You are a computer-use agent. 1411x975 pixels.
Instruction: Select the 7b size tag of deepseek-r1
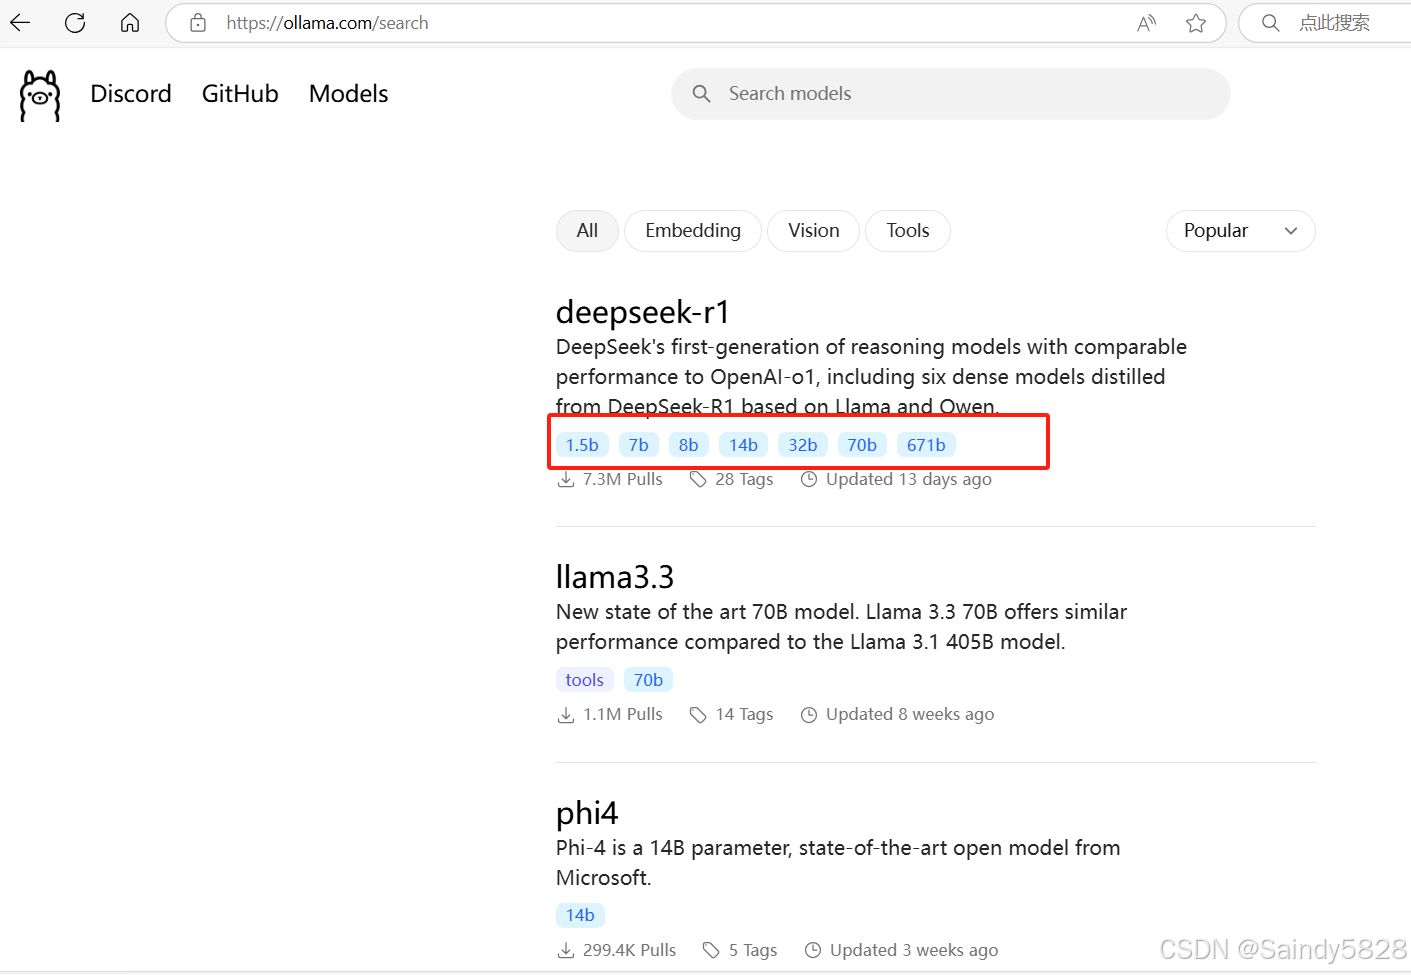(639, 445)
